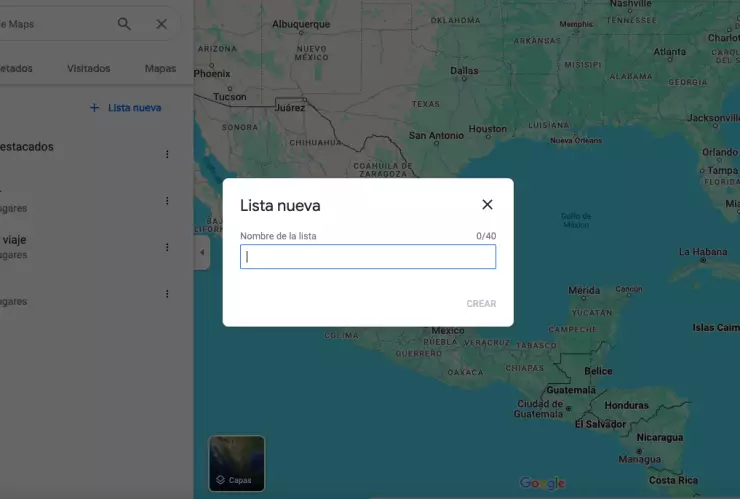This screenshot has height=499, width=740.
Task: Click the Memphis map label
Action: [x=576, y=24]
